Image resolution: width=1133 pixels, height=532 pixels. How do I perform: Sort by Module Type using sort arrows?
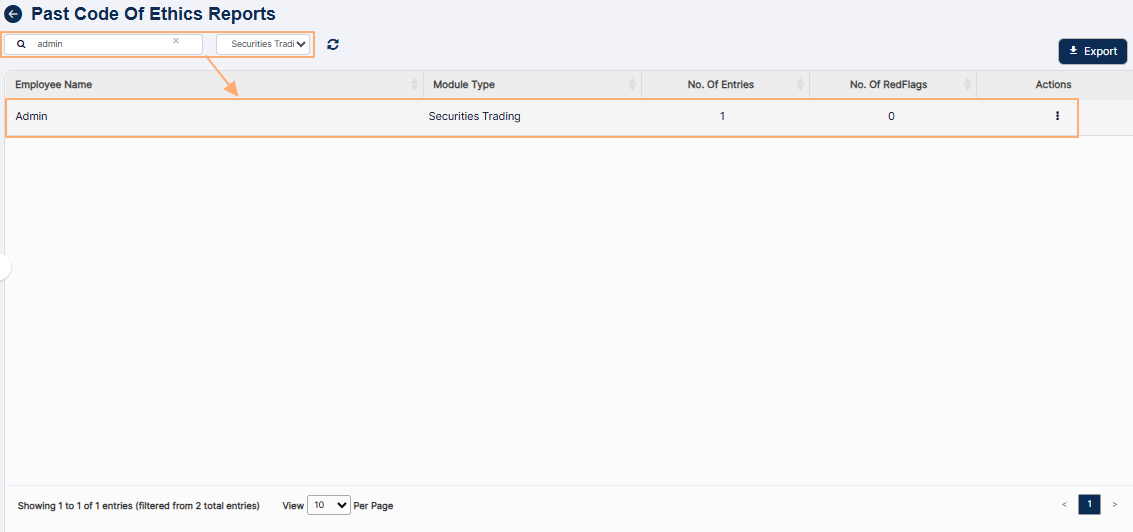632,85
